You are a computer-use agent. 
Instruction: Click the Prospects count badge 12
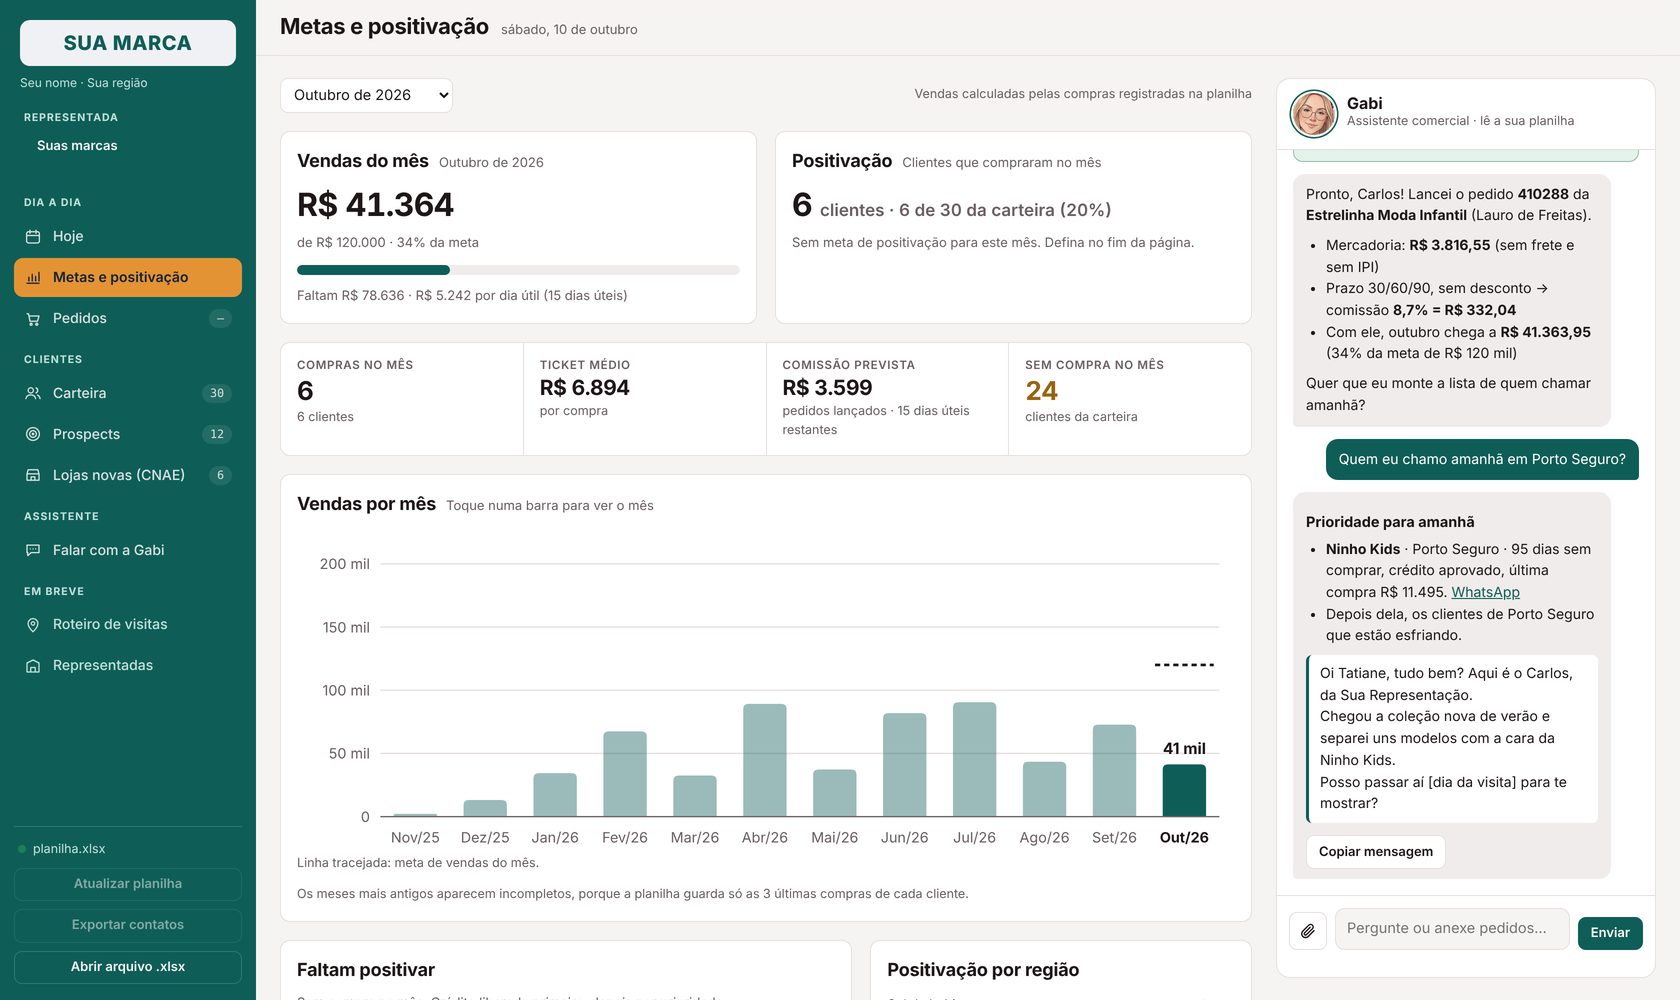click(217, 435)
